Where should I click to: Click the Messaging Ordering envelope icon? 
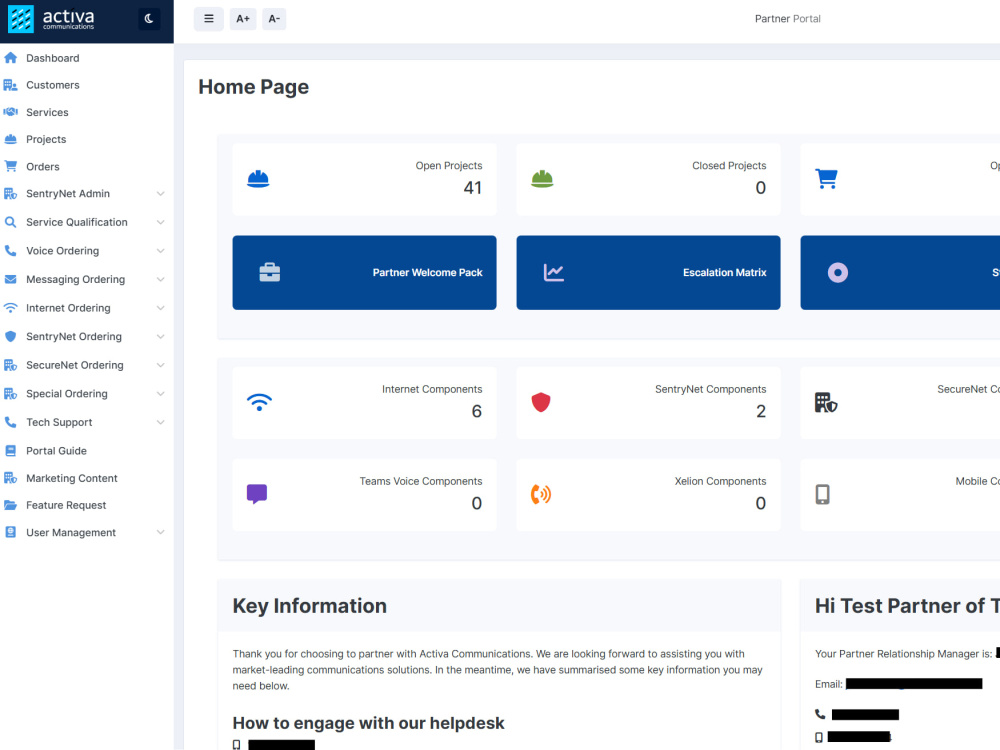(x=10, y=279)
